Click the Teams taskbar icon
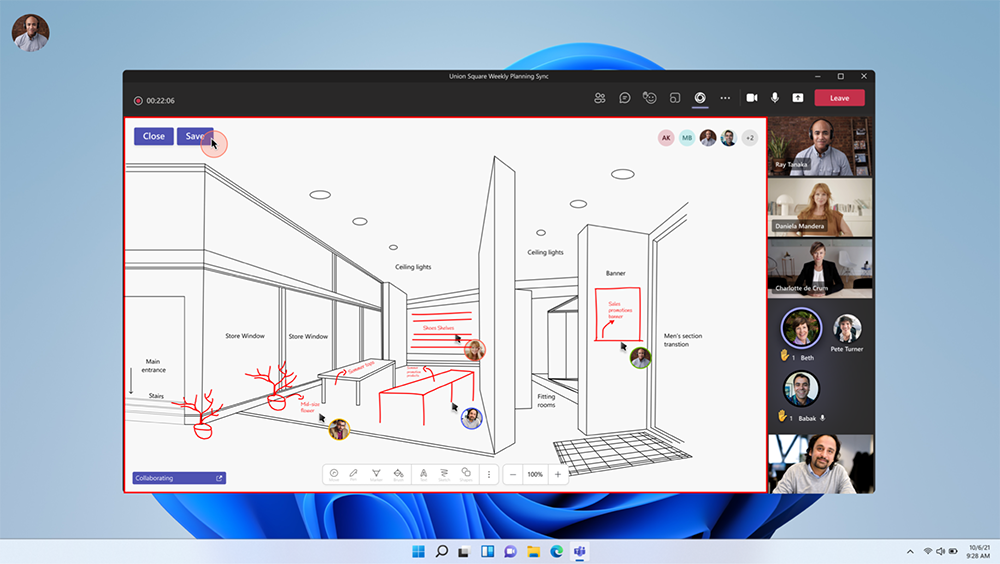The height and width of the screenshot is (564, 1000). coord(579,551)
